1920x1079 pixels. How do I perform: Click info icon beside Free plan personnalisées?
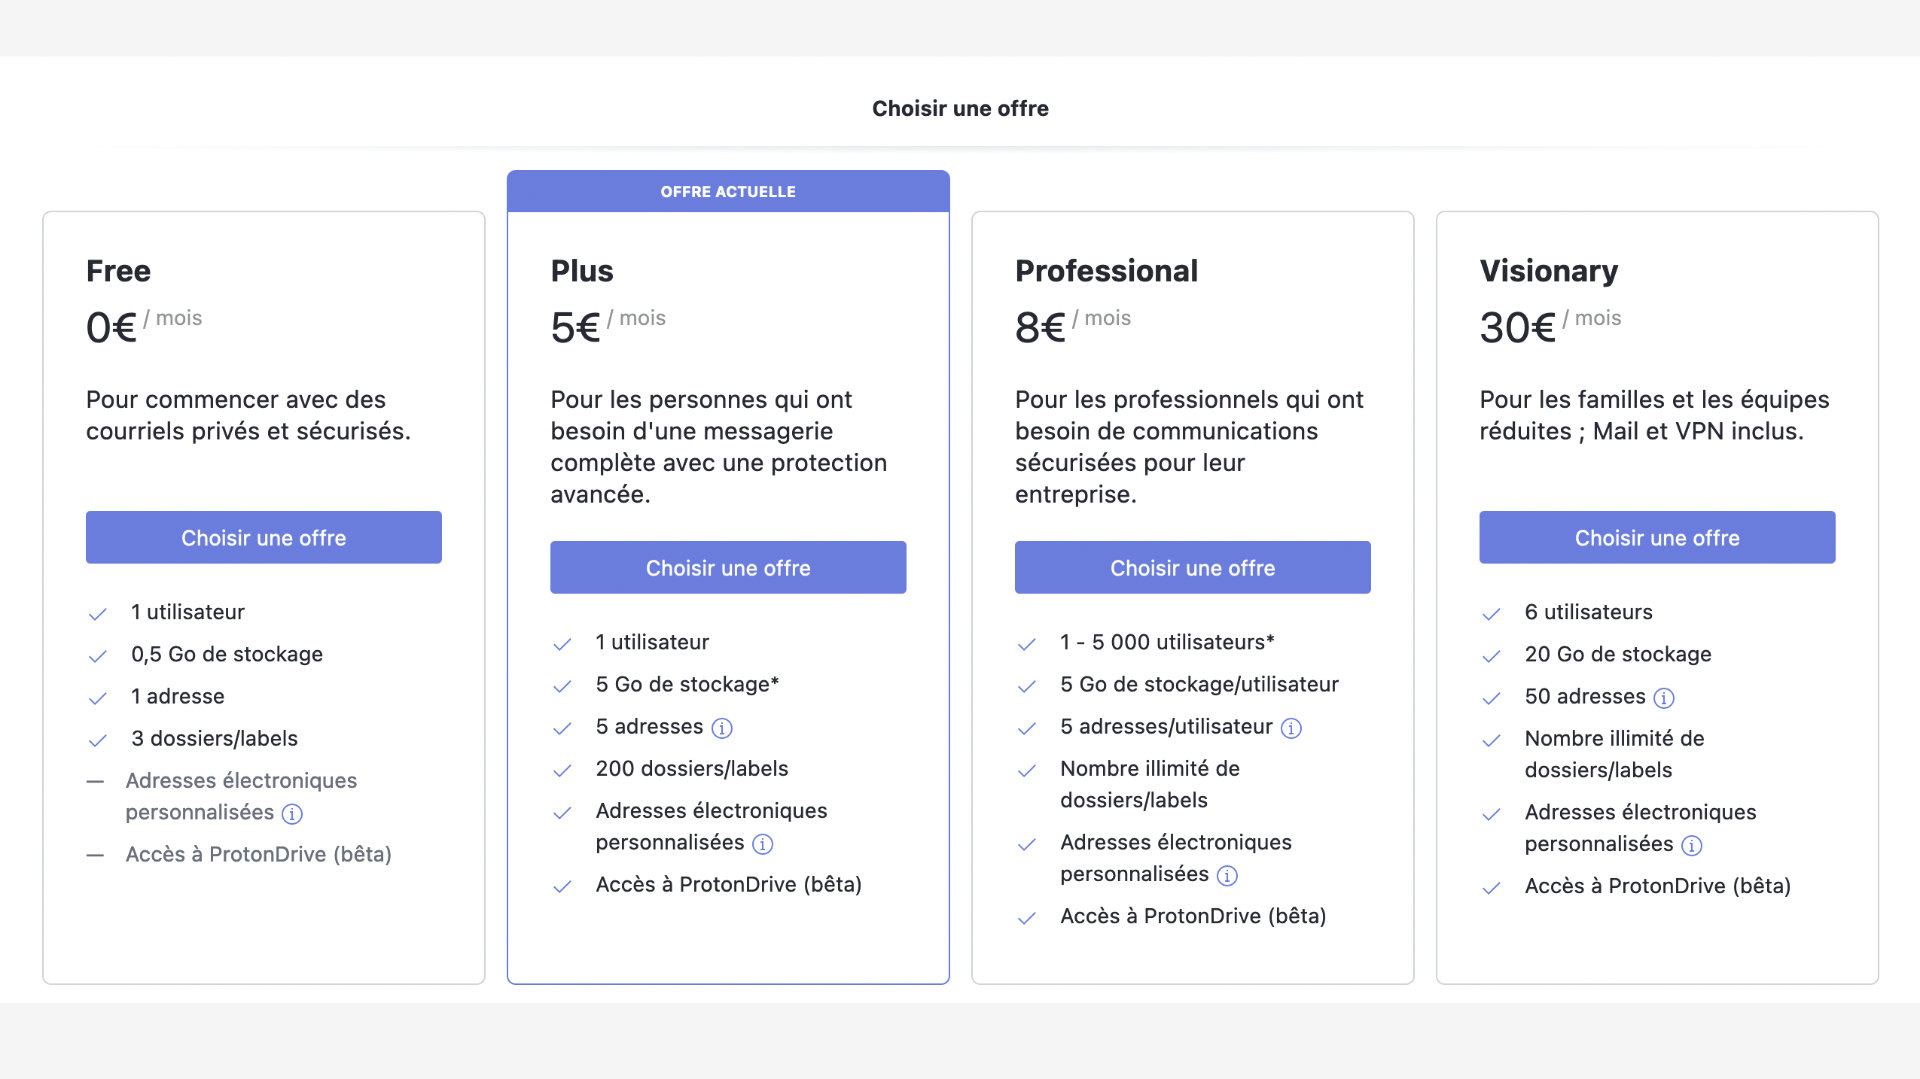[x=292, y=814]
